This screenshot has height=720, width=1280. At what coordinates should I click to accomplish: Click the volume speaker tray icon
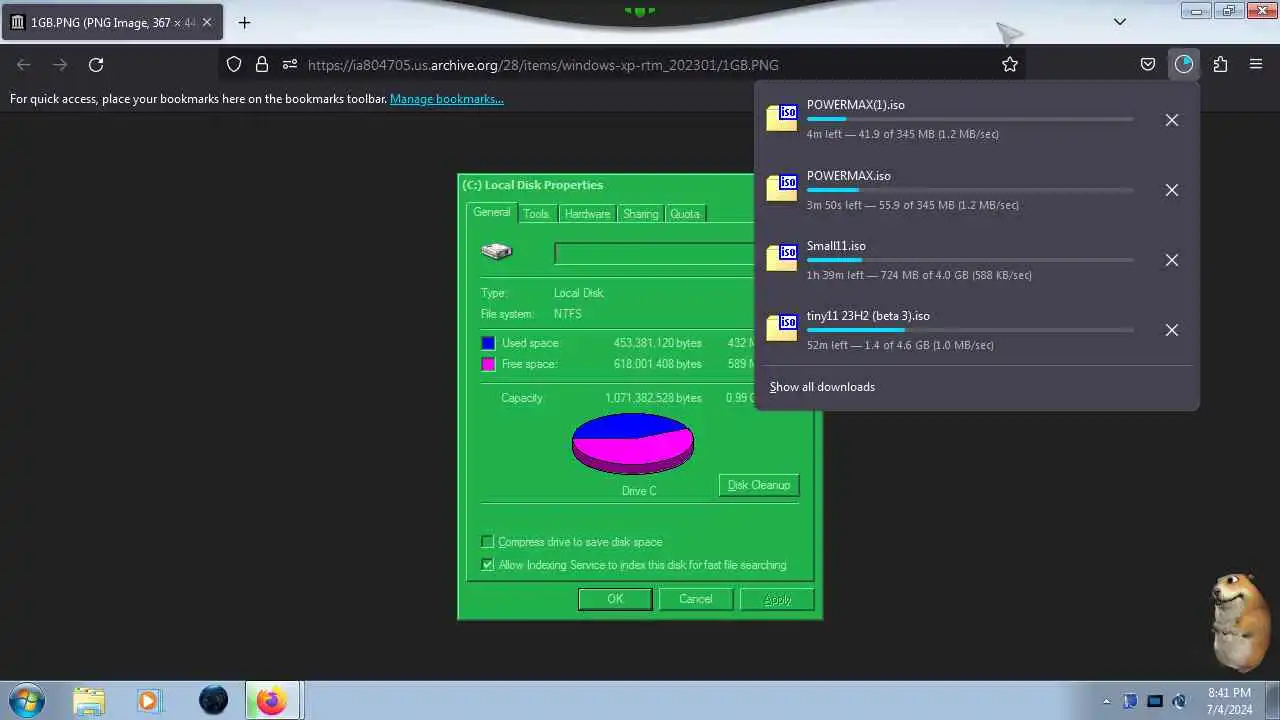click(1179, 701)
